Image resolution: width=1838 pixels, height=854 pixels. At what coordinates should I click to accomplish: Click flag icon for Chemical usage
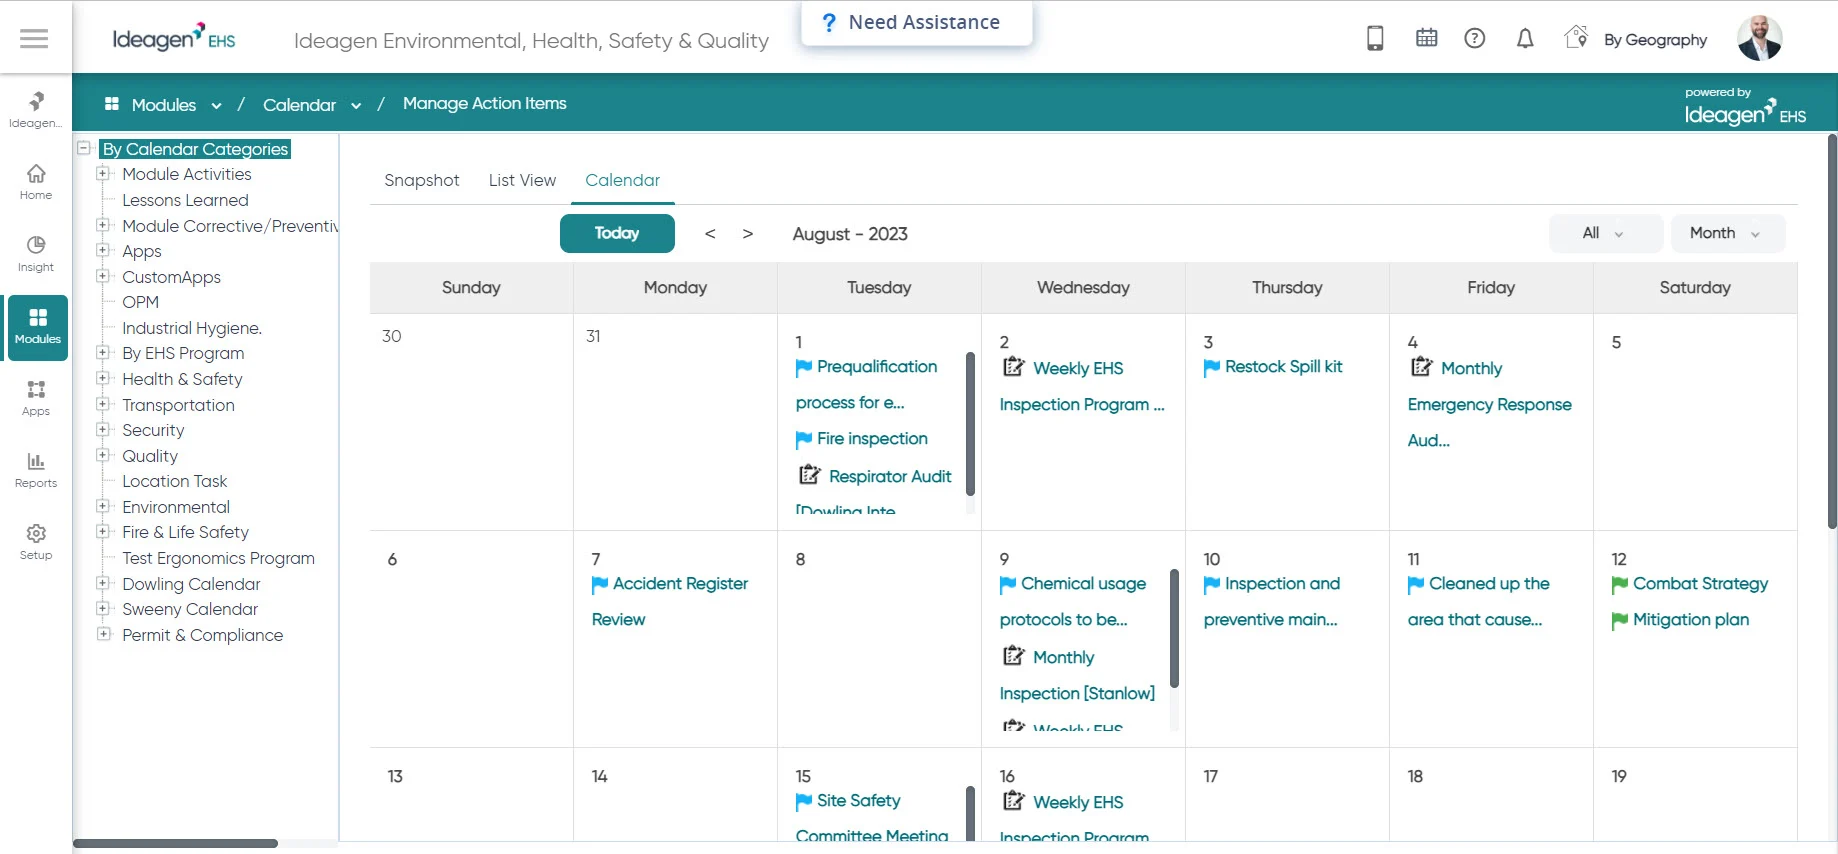click(x=1008, y=585)
